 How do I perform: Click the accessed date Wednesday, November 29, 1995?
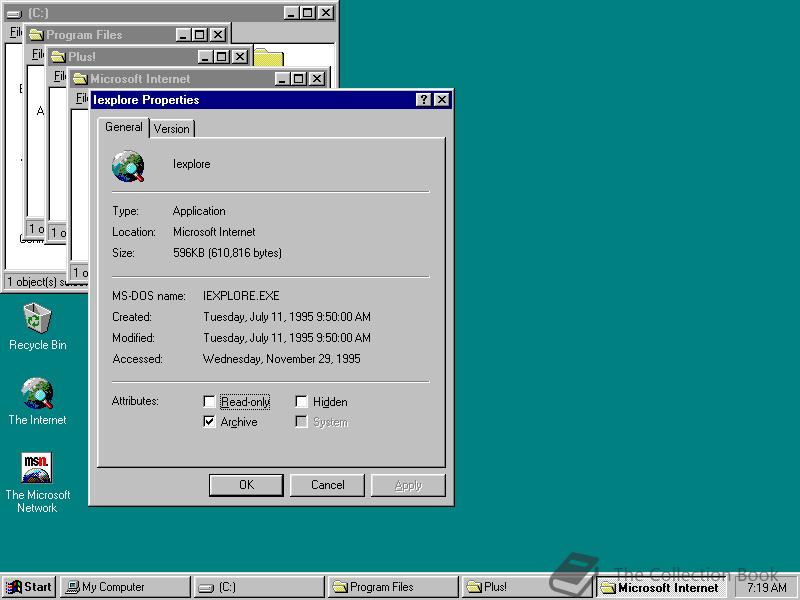[x=282, y=359]
